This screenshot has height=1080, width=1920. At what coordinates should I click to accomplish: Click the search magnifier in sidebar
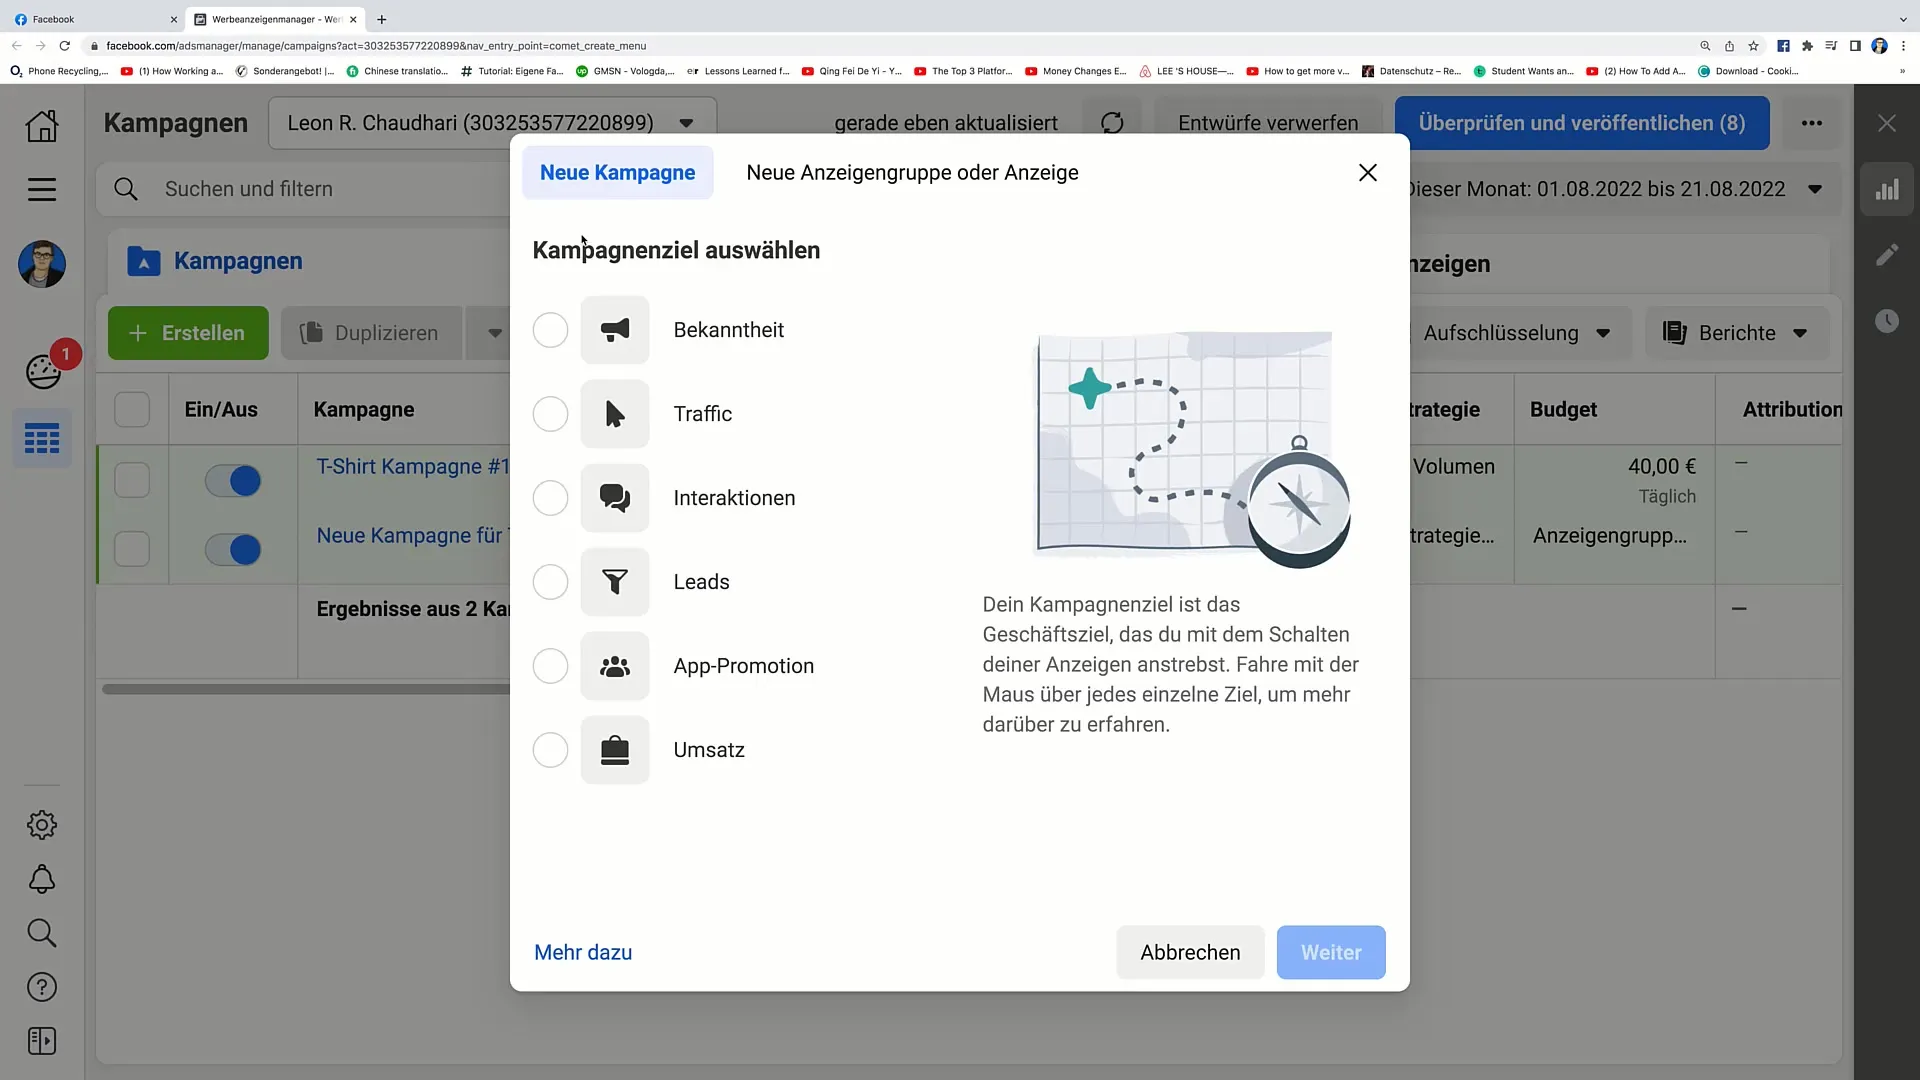(42, 933)
